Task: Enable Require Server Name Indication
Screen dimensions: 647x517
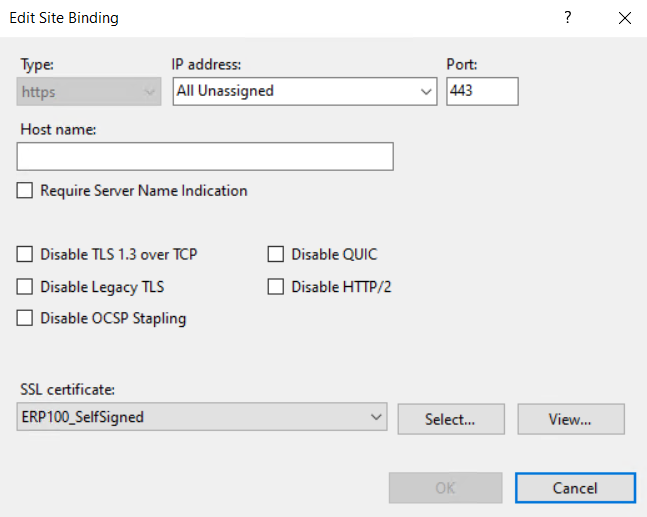Action: [x=25, y=191]
